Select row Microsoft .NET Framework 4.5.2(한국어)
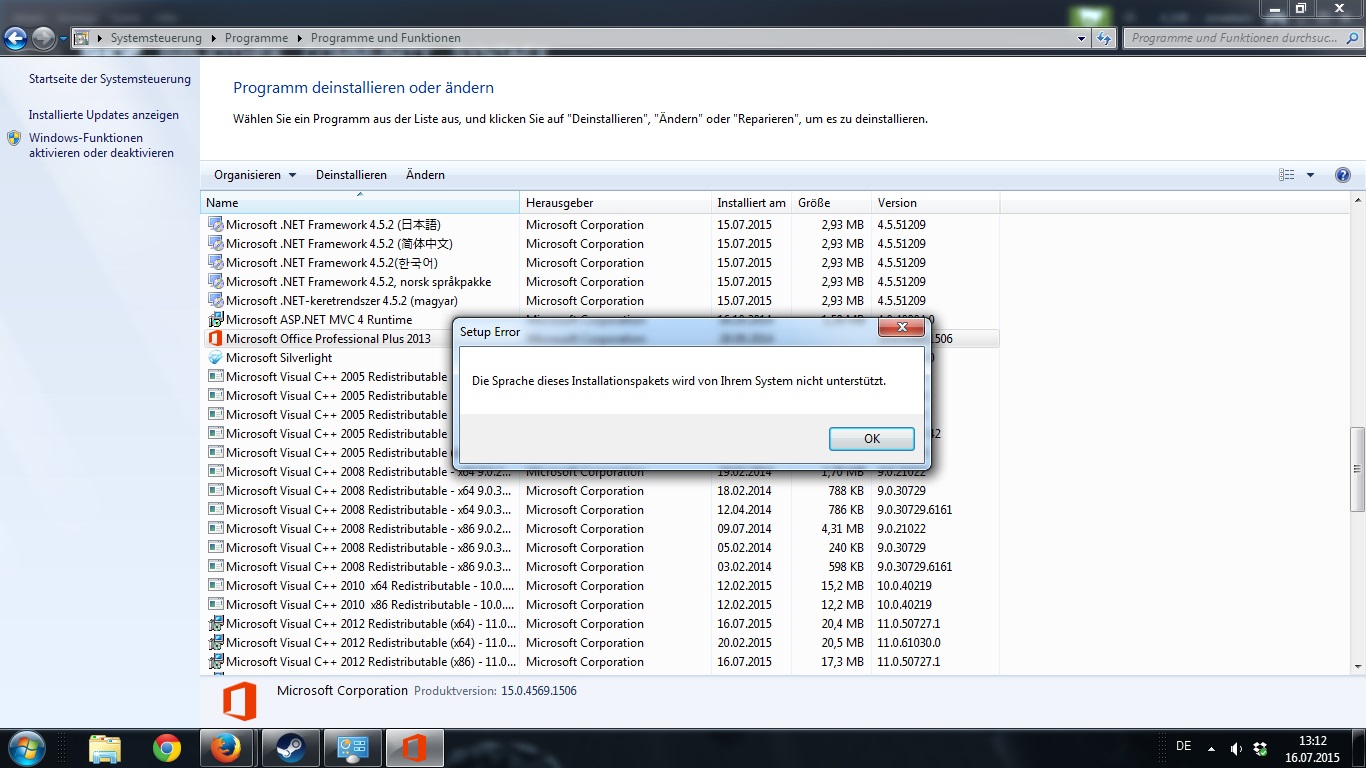This screenshot has height=768, width=1366. click(600, 263)
